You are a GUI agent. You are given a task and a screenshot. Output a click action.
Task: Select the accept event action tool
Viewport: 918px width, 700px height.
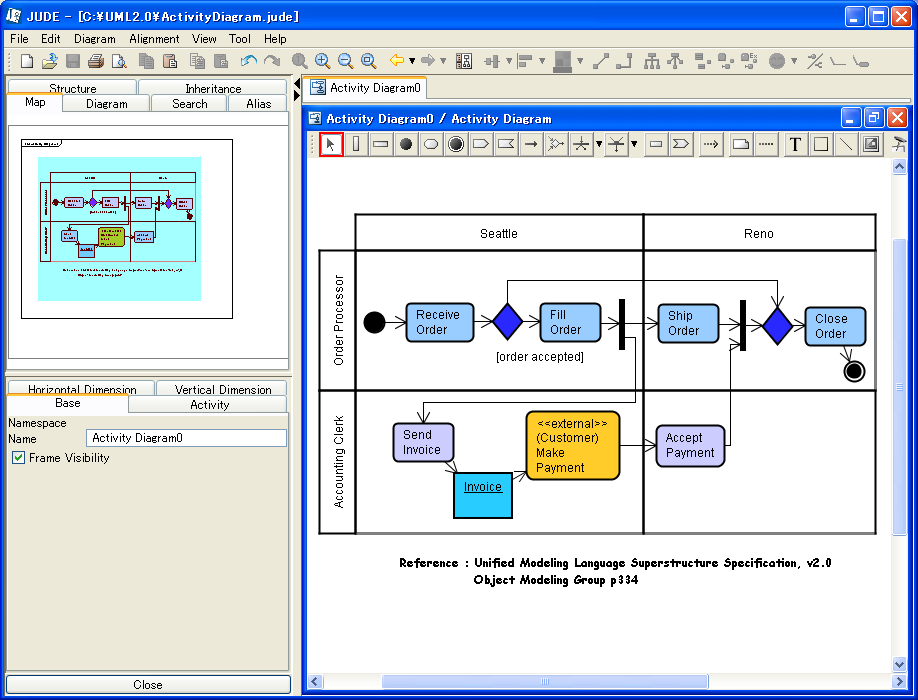click(x=506, y=144)
